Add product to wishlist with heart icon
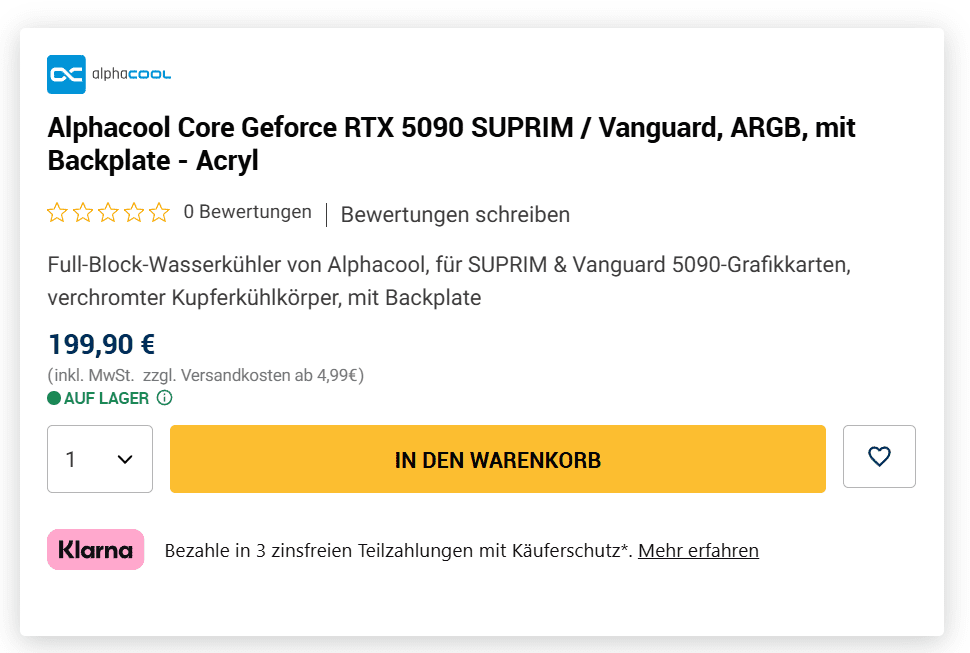970x653 pixels. [x=879, y=456]
